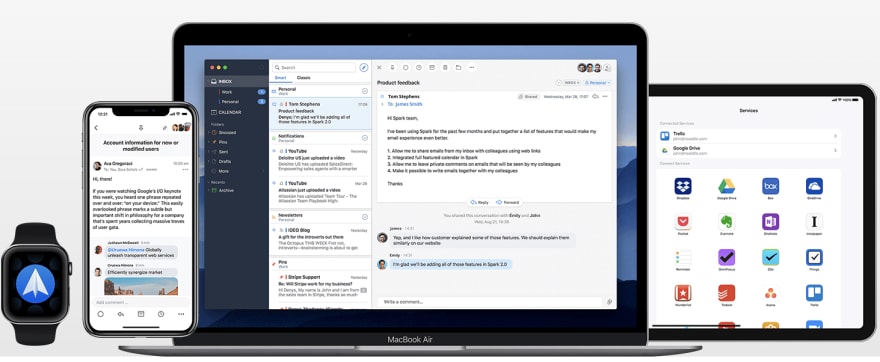Tap the Wunderlist icon on iPad
The image size is (880, 362).
pos(682,293)
